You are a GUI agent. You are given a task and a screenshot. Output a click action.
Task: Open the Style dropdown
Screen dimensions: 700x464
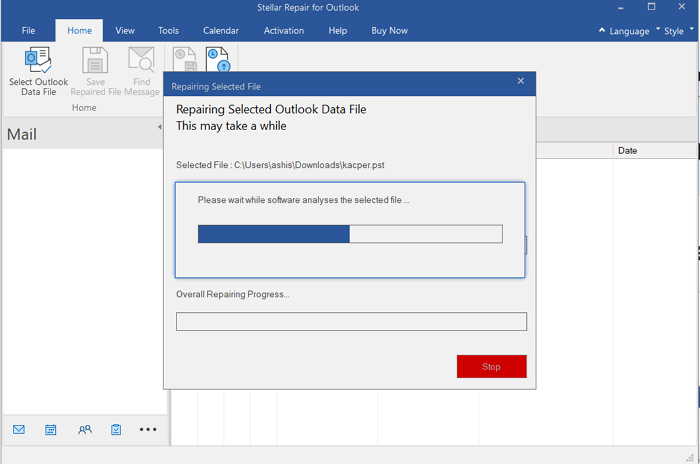[x=678, y=31]
